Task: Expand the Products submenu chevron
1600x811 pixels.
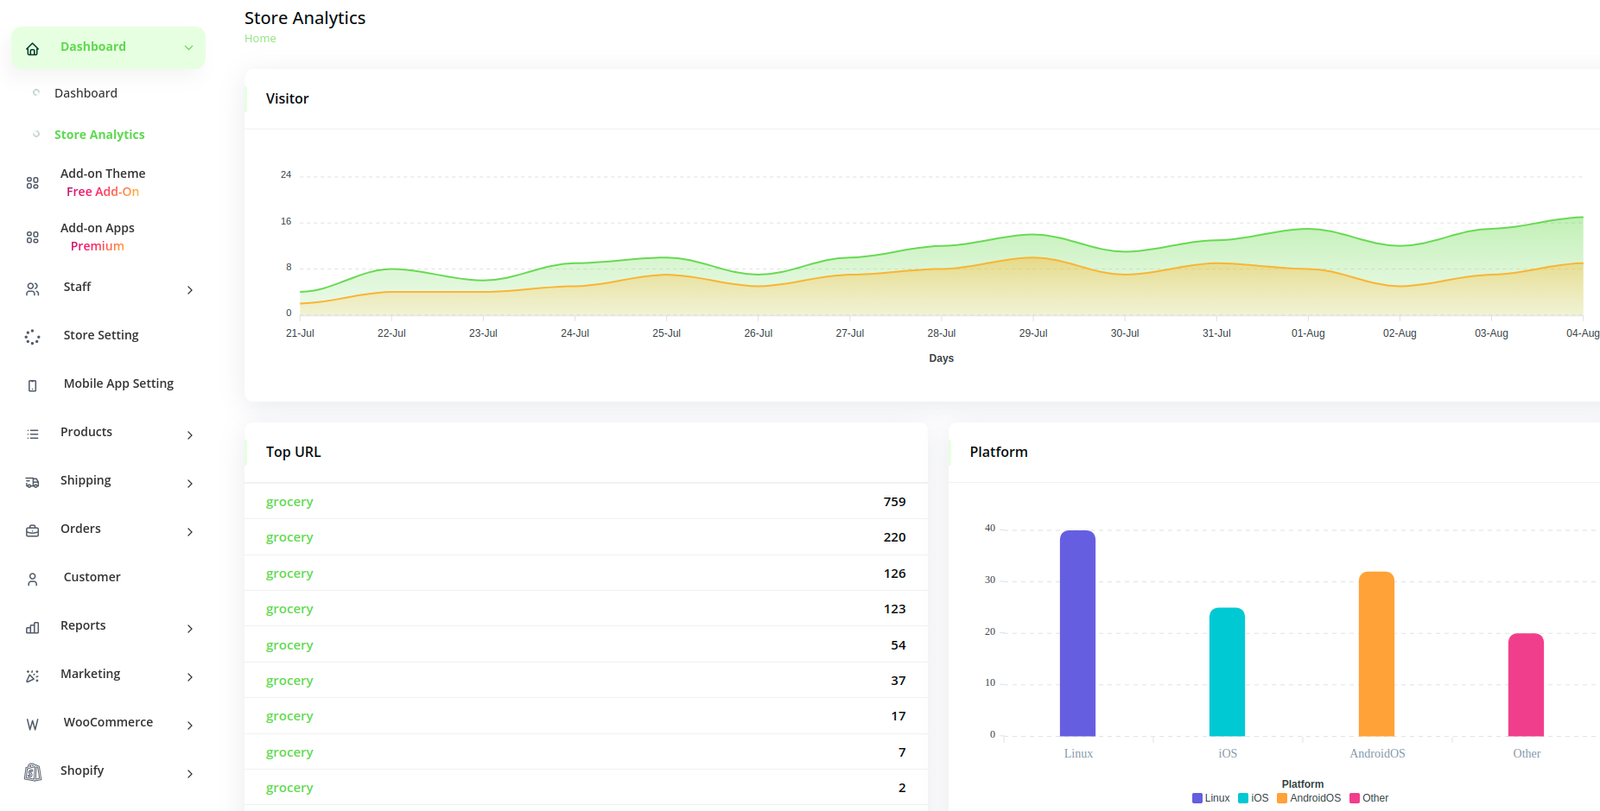Action: pos(190,435)
